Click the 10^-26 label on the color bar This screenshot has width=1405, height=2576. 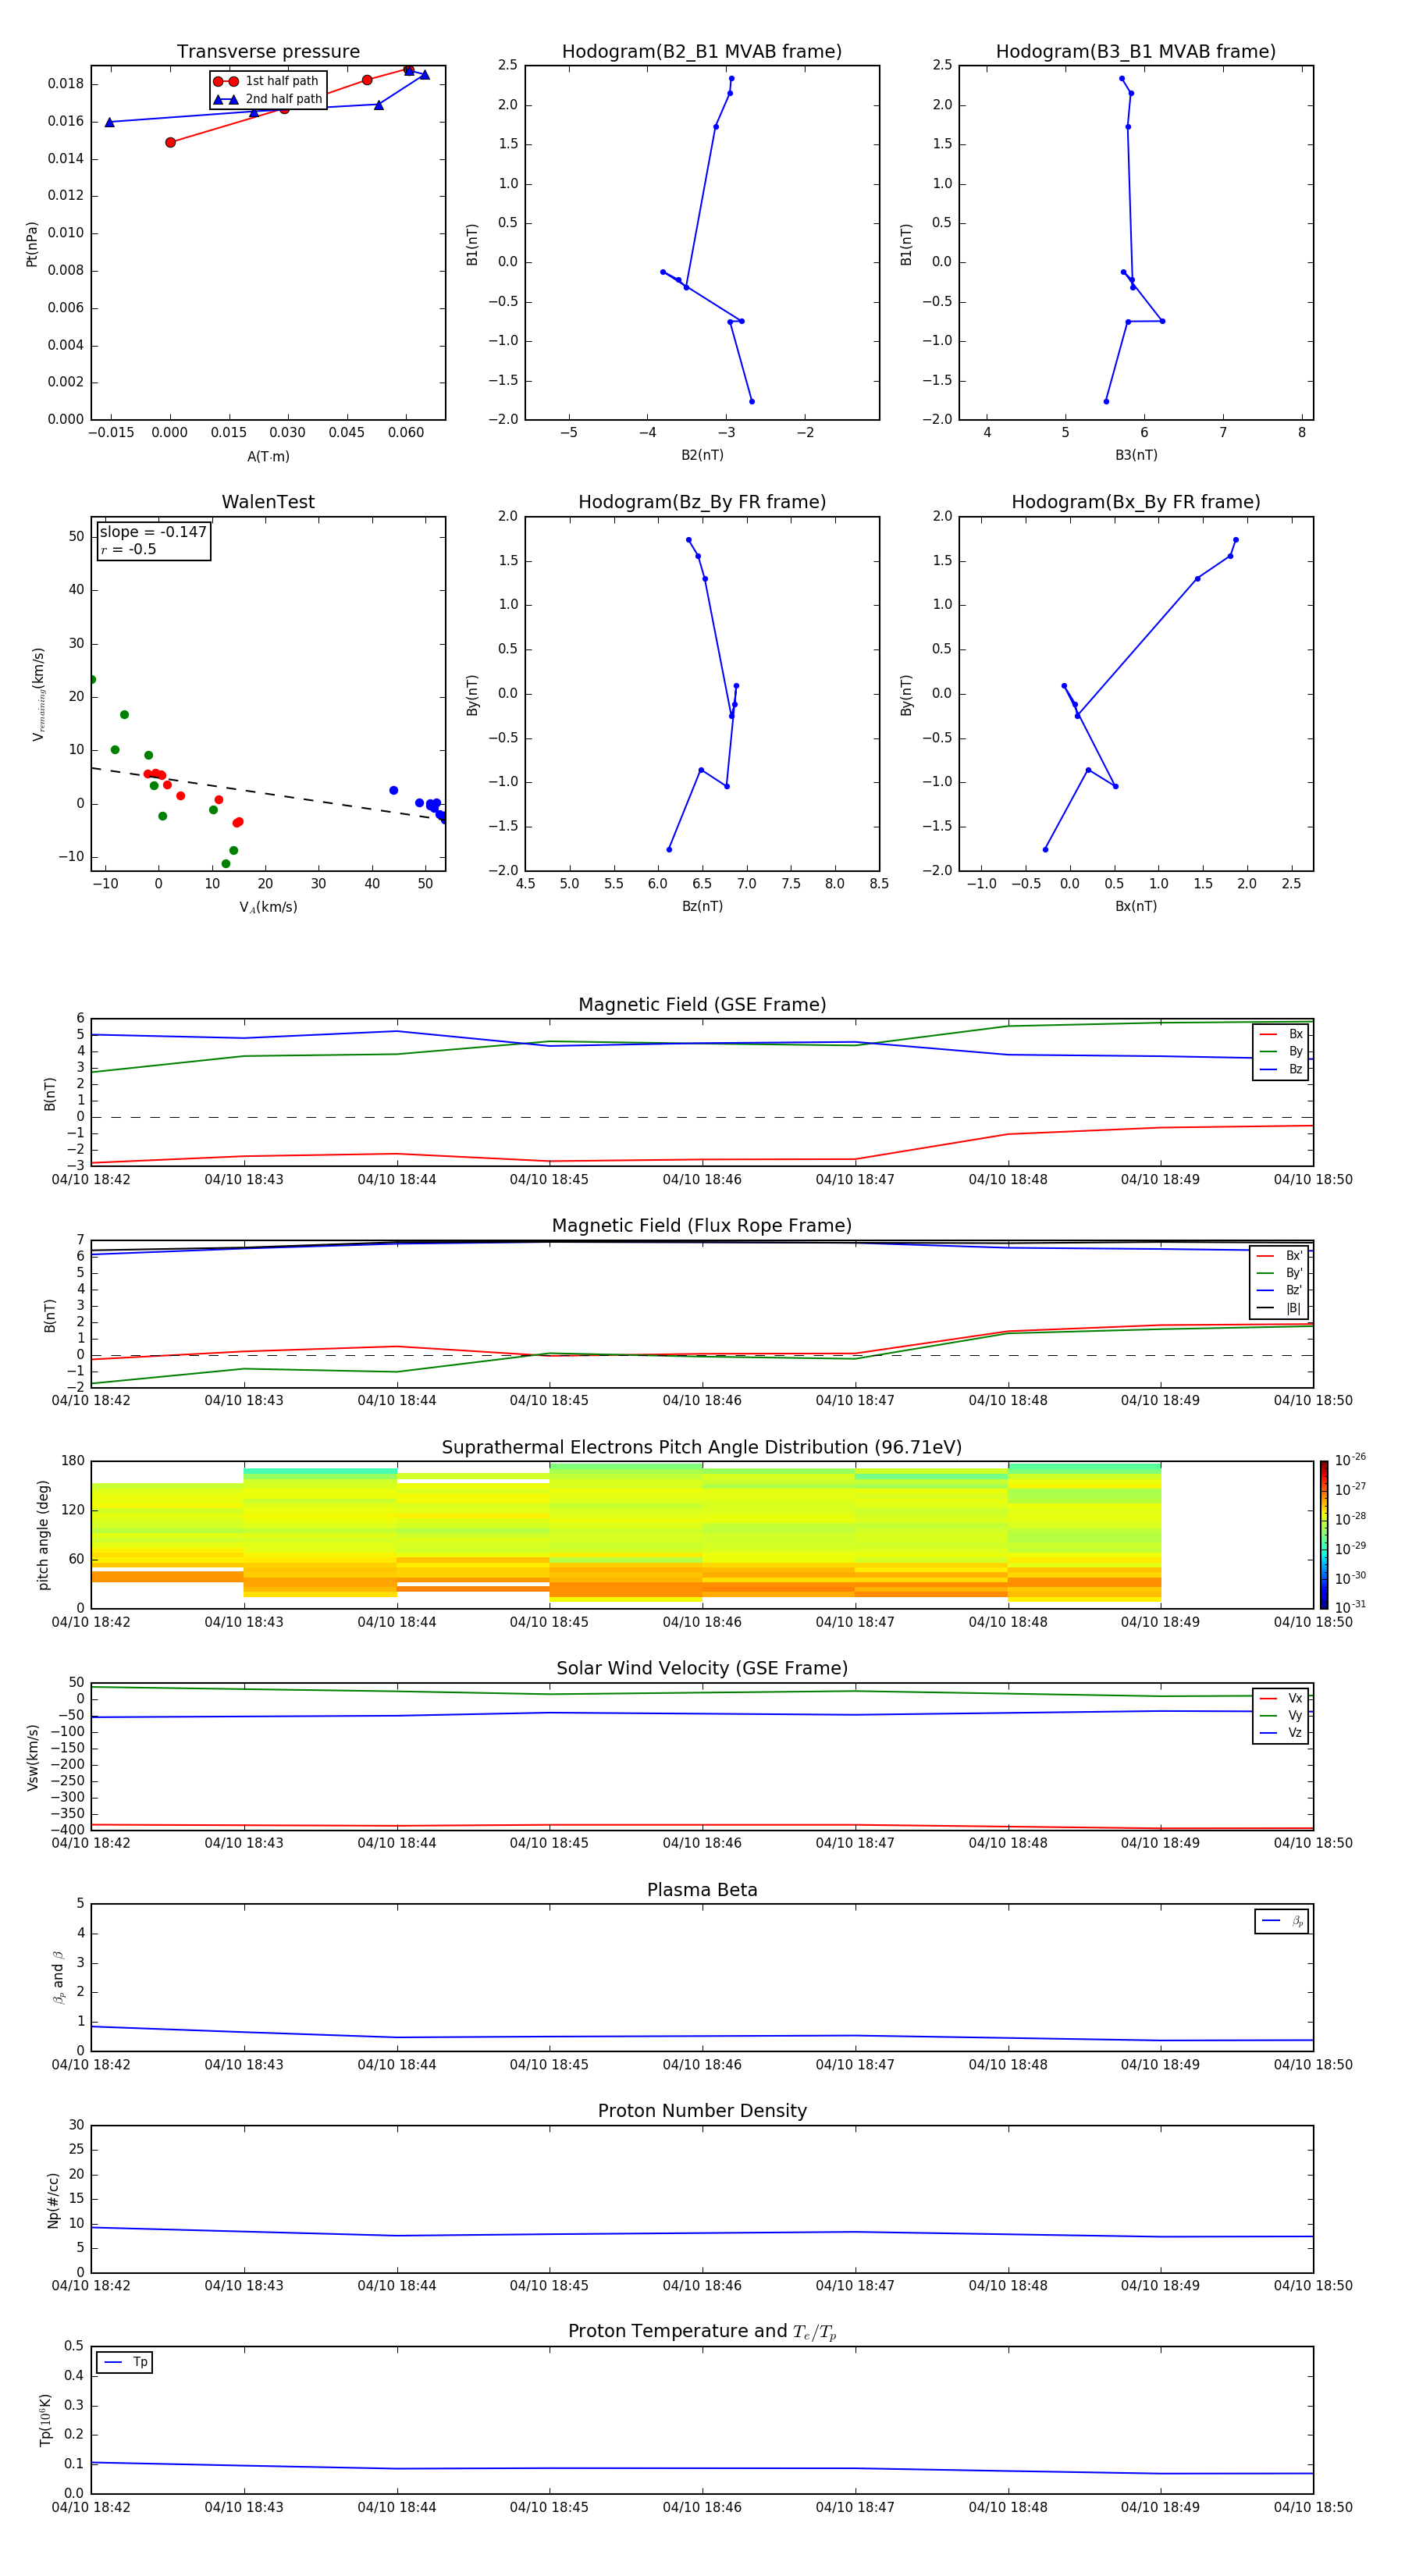[x=1350, y=1460]
